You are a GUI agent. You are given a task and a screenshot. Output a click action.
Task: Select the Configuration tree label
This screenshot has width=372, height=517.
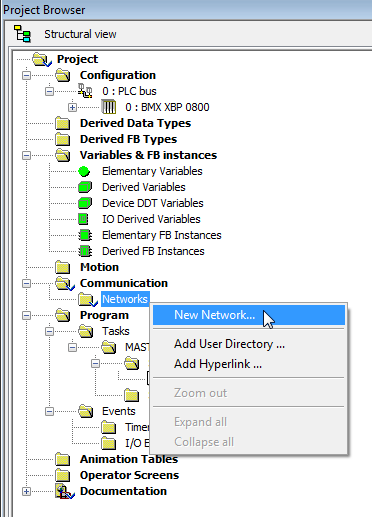pyautogui.click(x=118, y=75)
